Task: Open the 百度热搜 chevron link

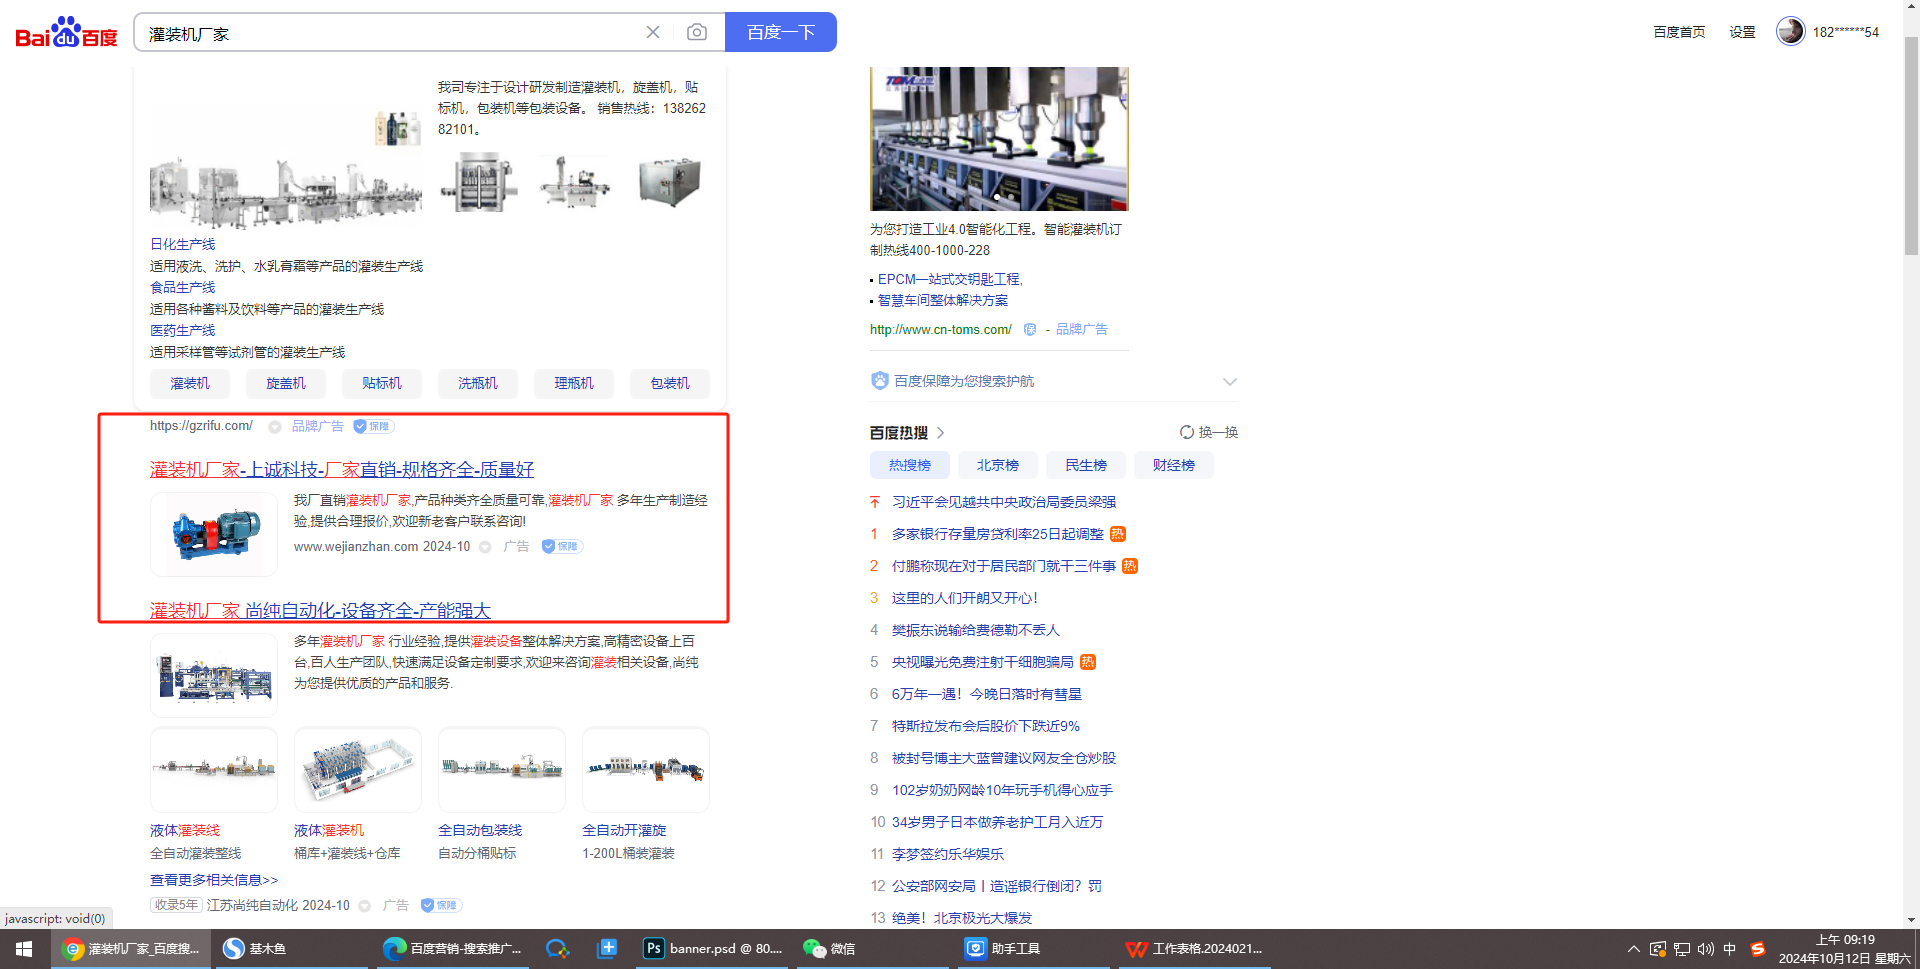Action: coord(940,433)
